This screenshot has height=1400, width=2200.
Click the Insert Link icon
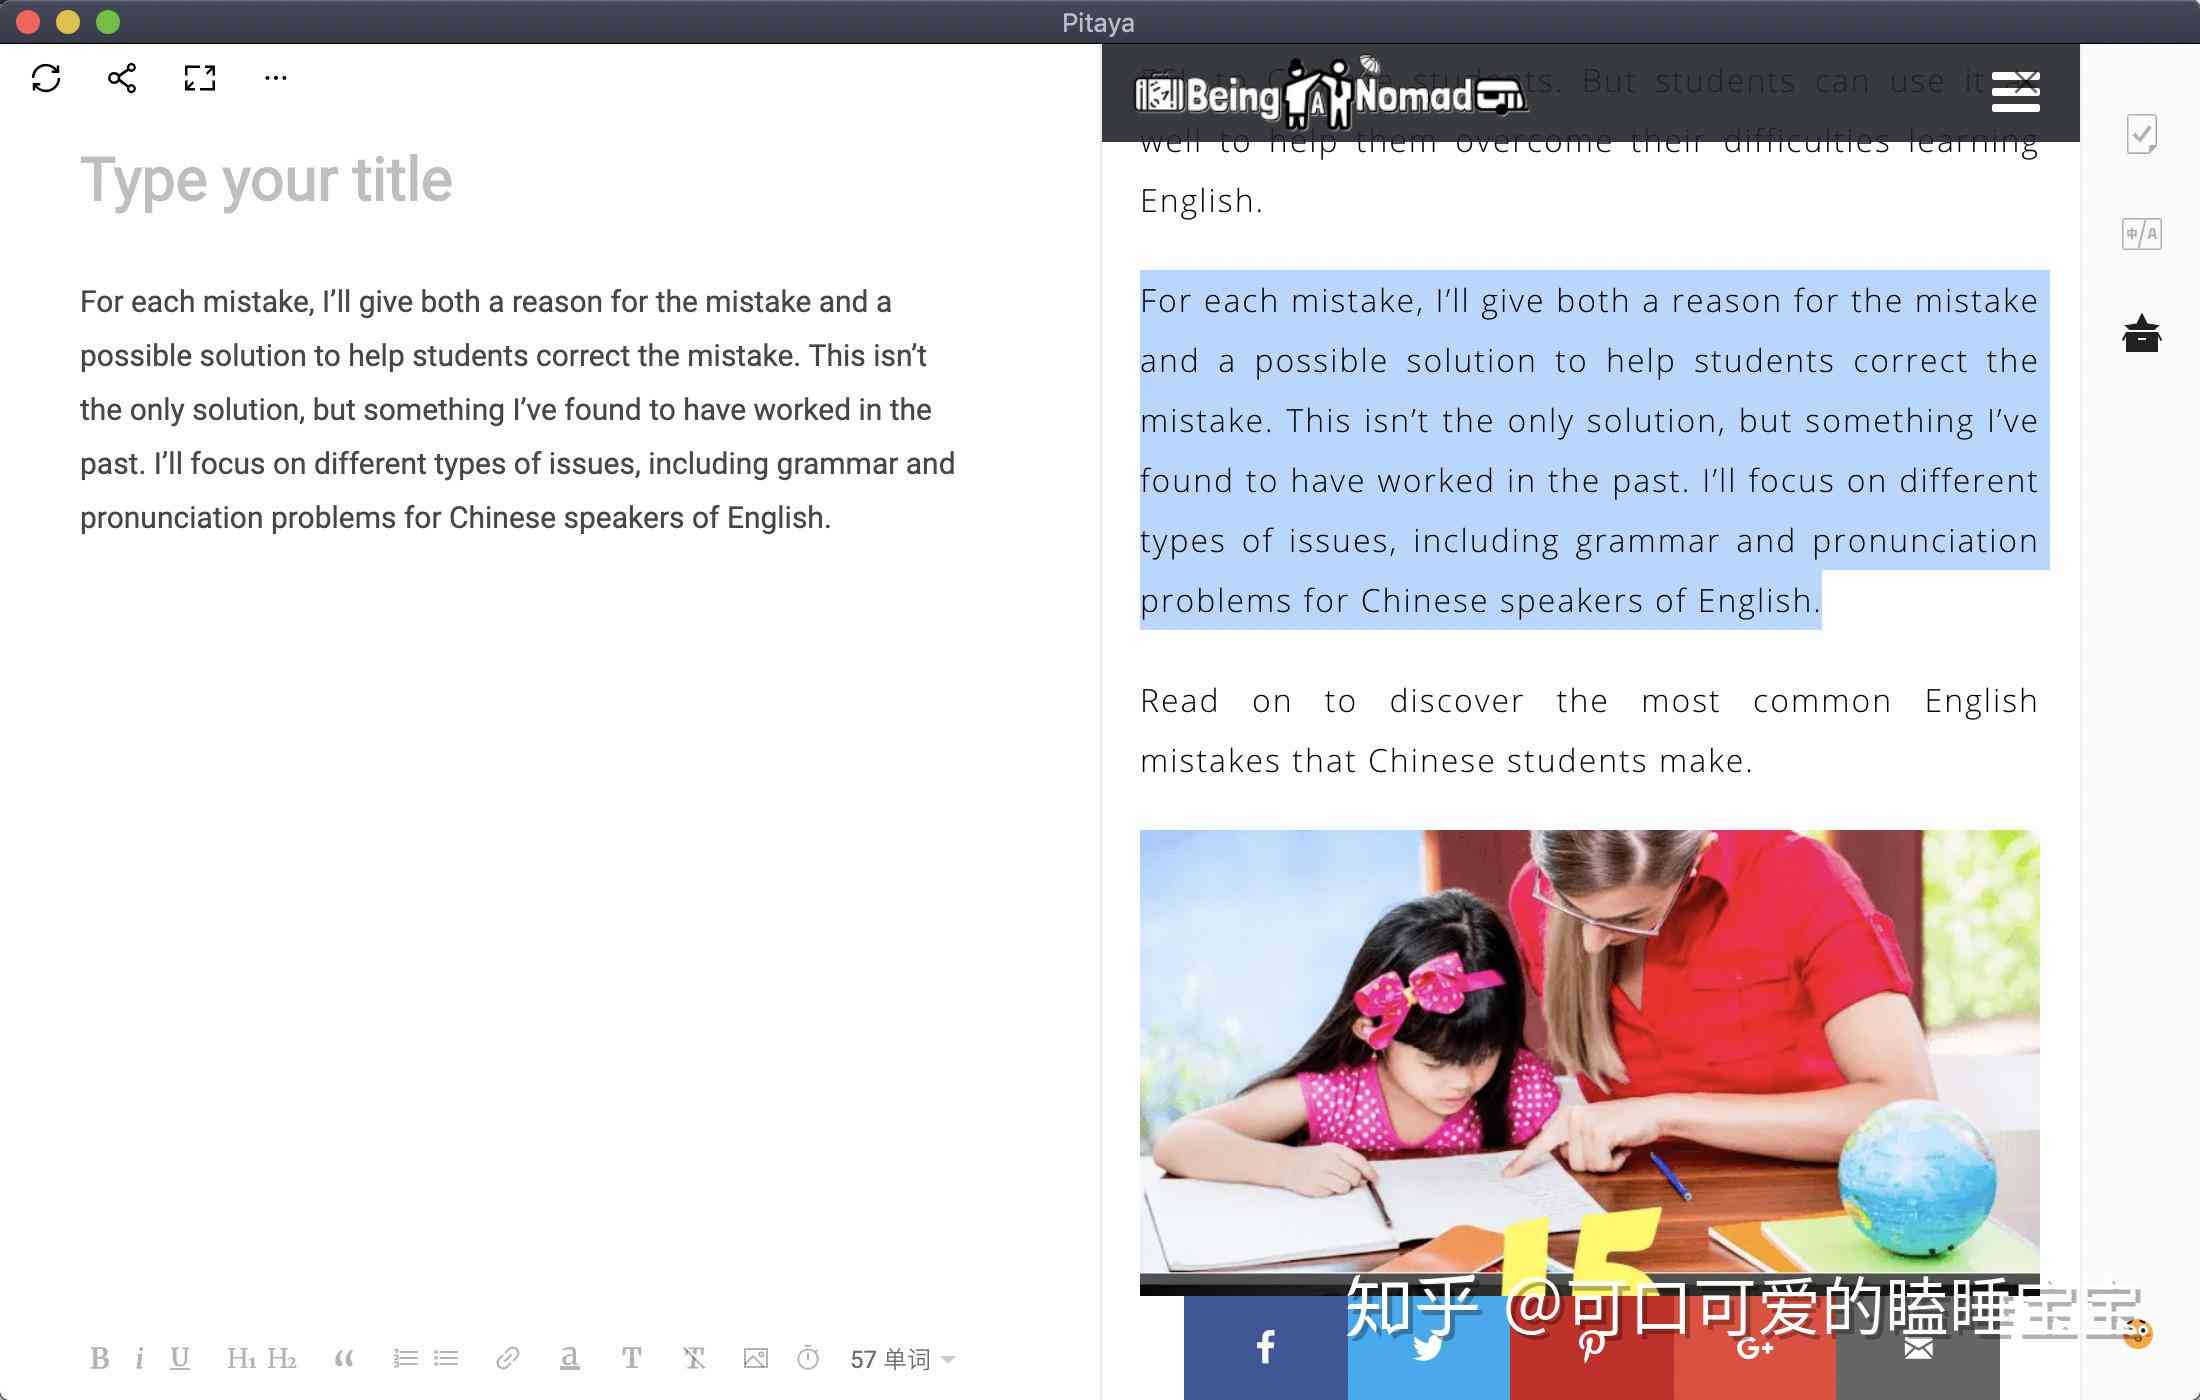(507, 1357)
